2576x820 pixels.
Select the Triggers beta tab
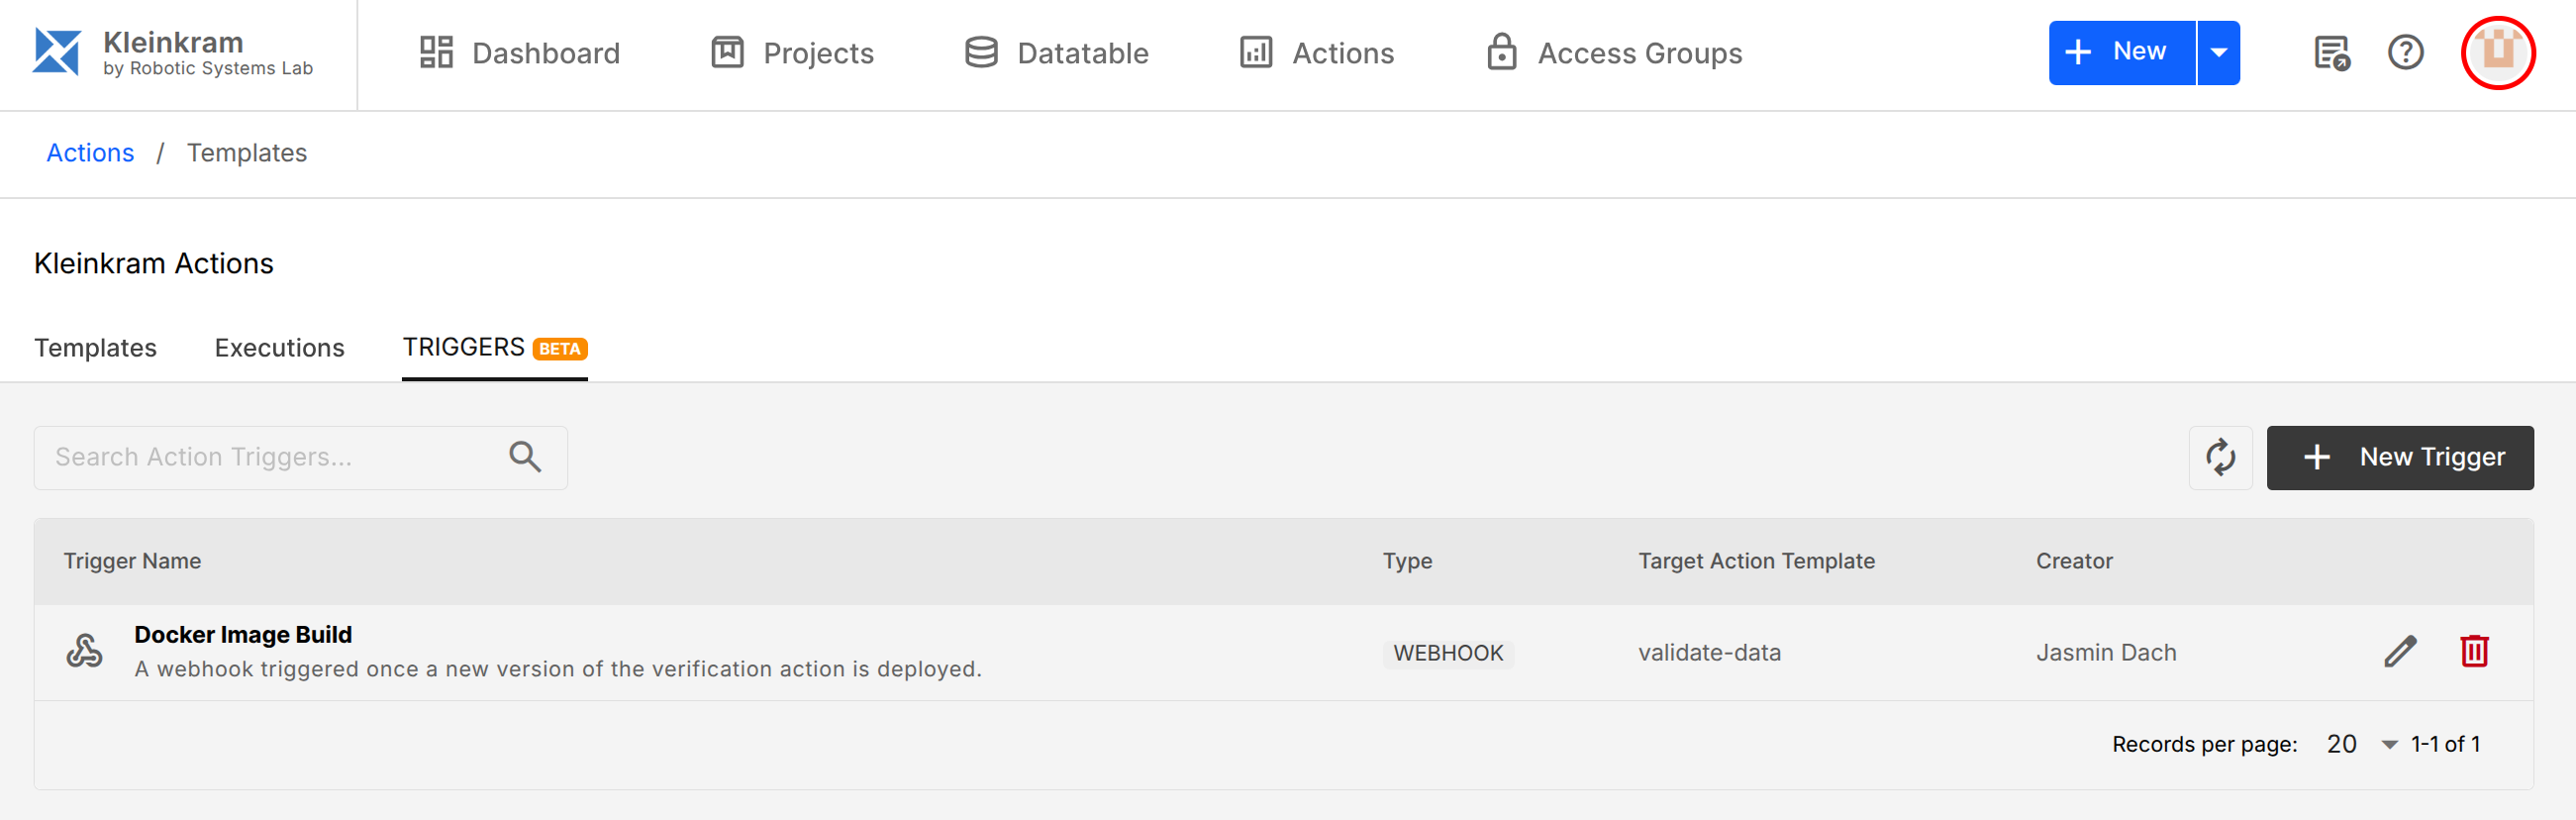pos(494,347)
